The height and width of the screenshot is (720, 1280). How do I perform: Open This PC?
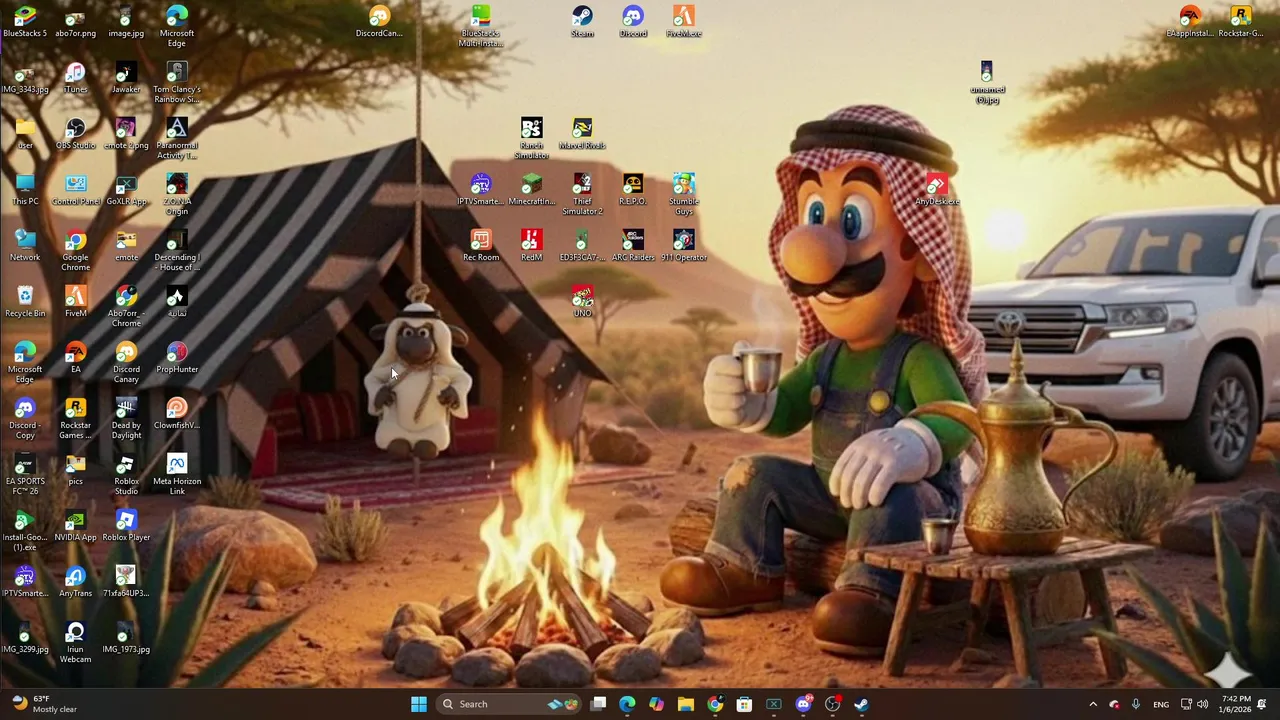25,190
